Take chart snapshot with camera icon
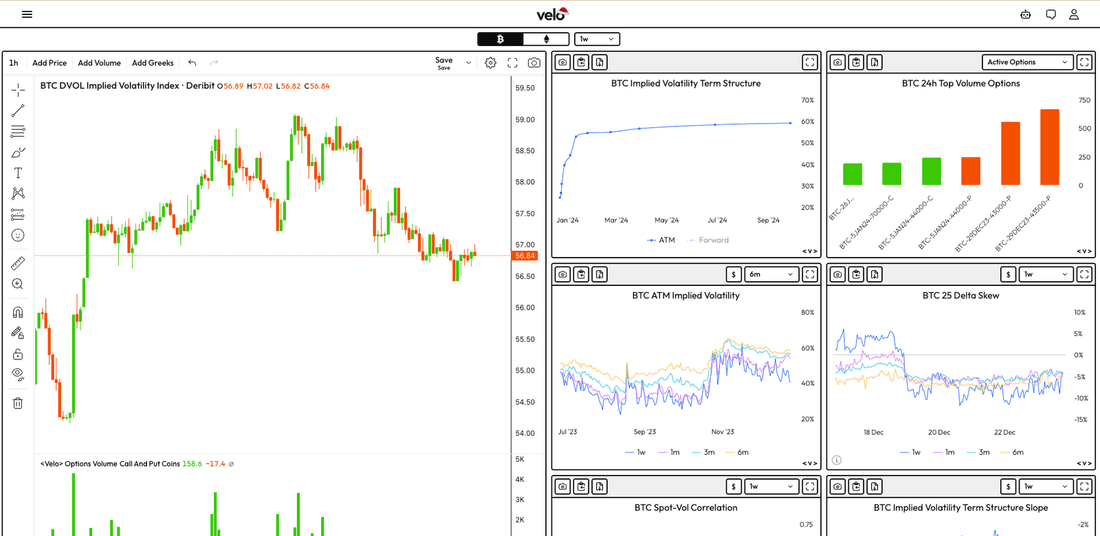This screenshot has width=1100, height=536. (x=534, y=62)
